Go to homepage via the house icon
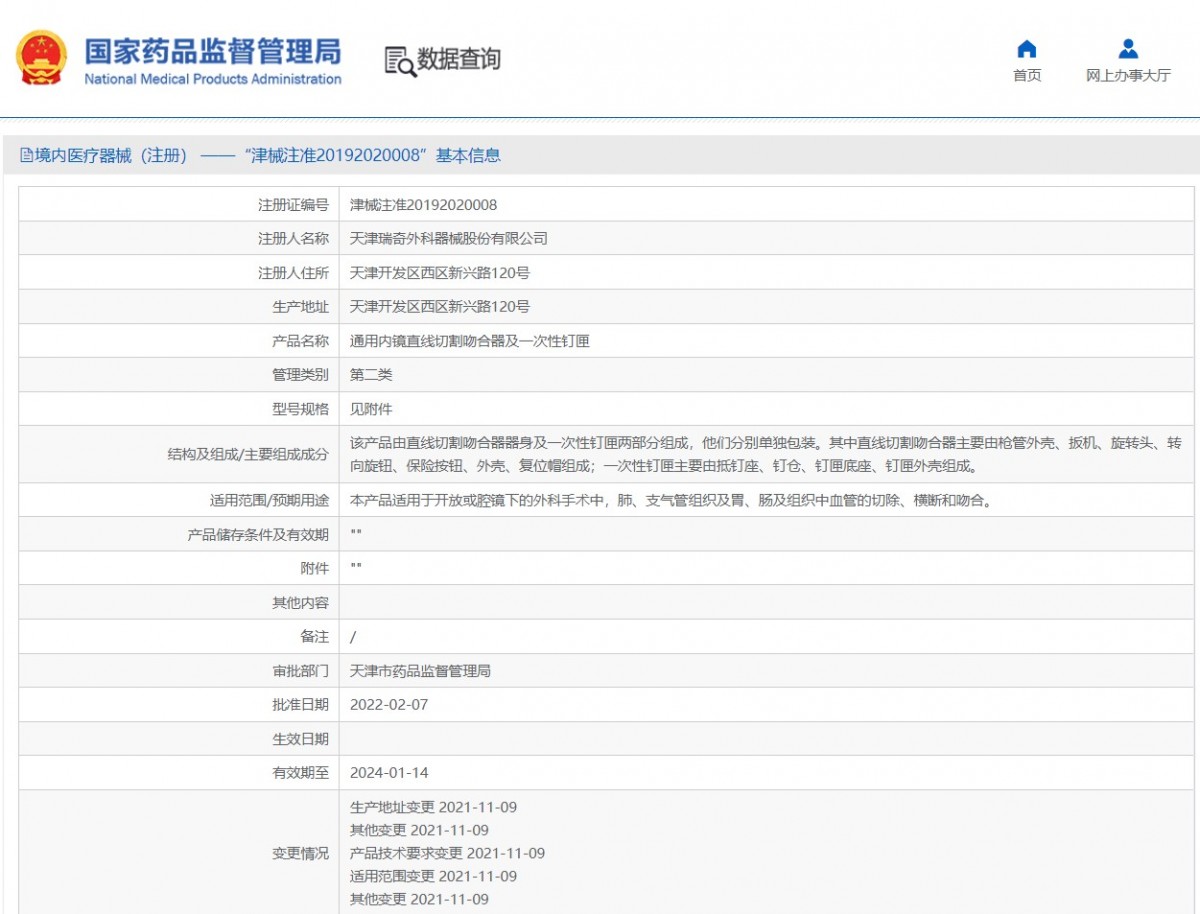This screenshot has width=1200, height=914. point(1026,49)
